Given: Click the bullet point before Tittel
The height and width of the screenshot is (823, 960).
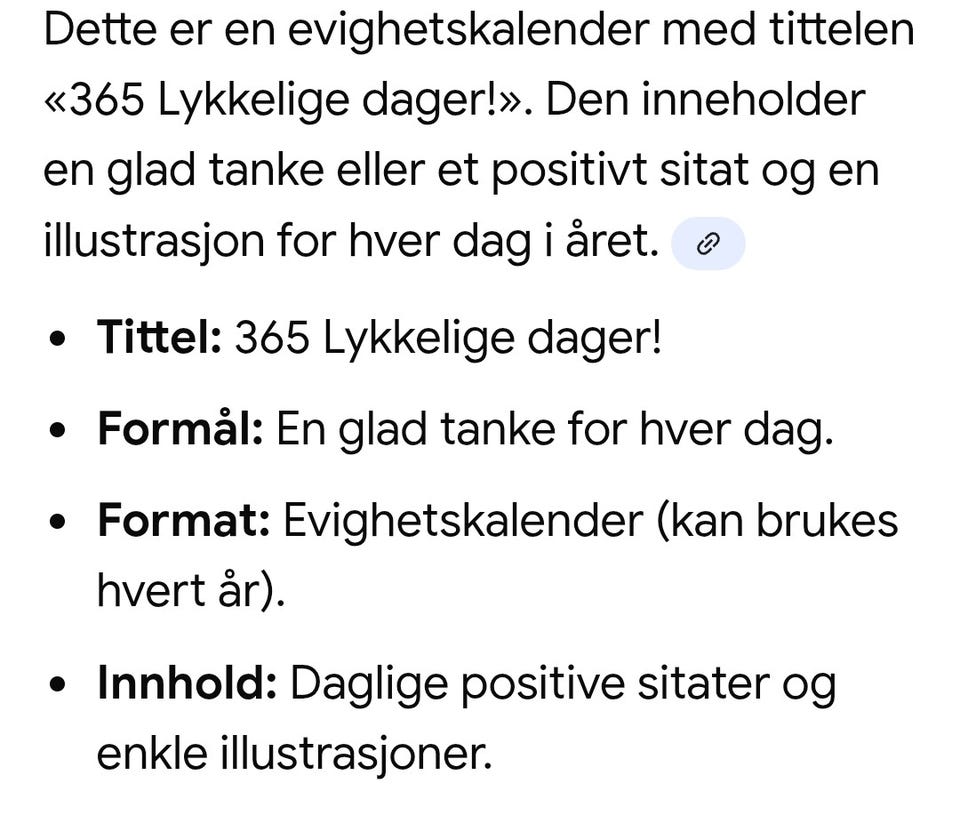Looking at the screenshot, I should tap(58, 339).
